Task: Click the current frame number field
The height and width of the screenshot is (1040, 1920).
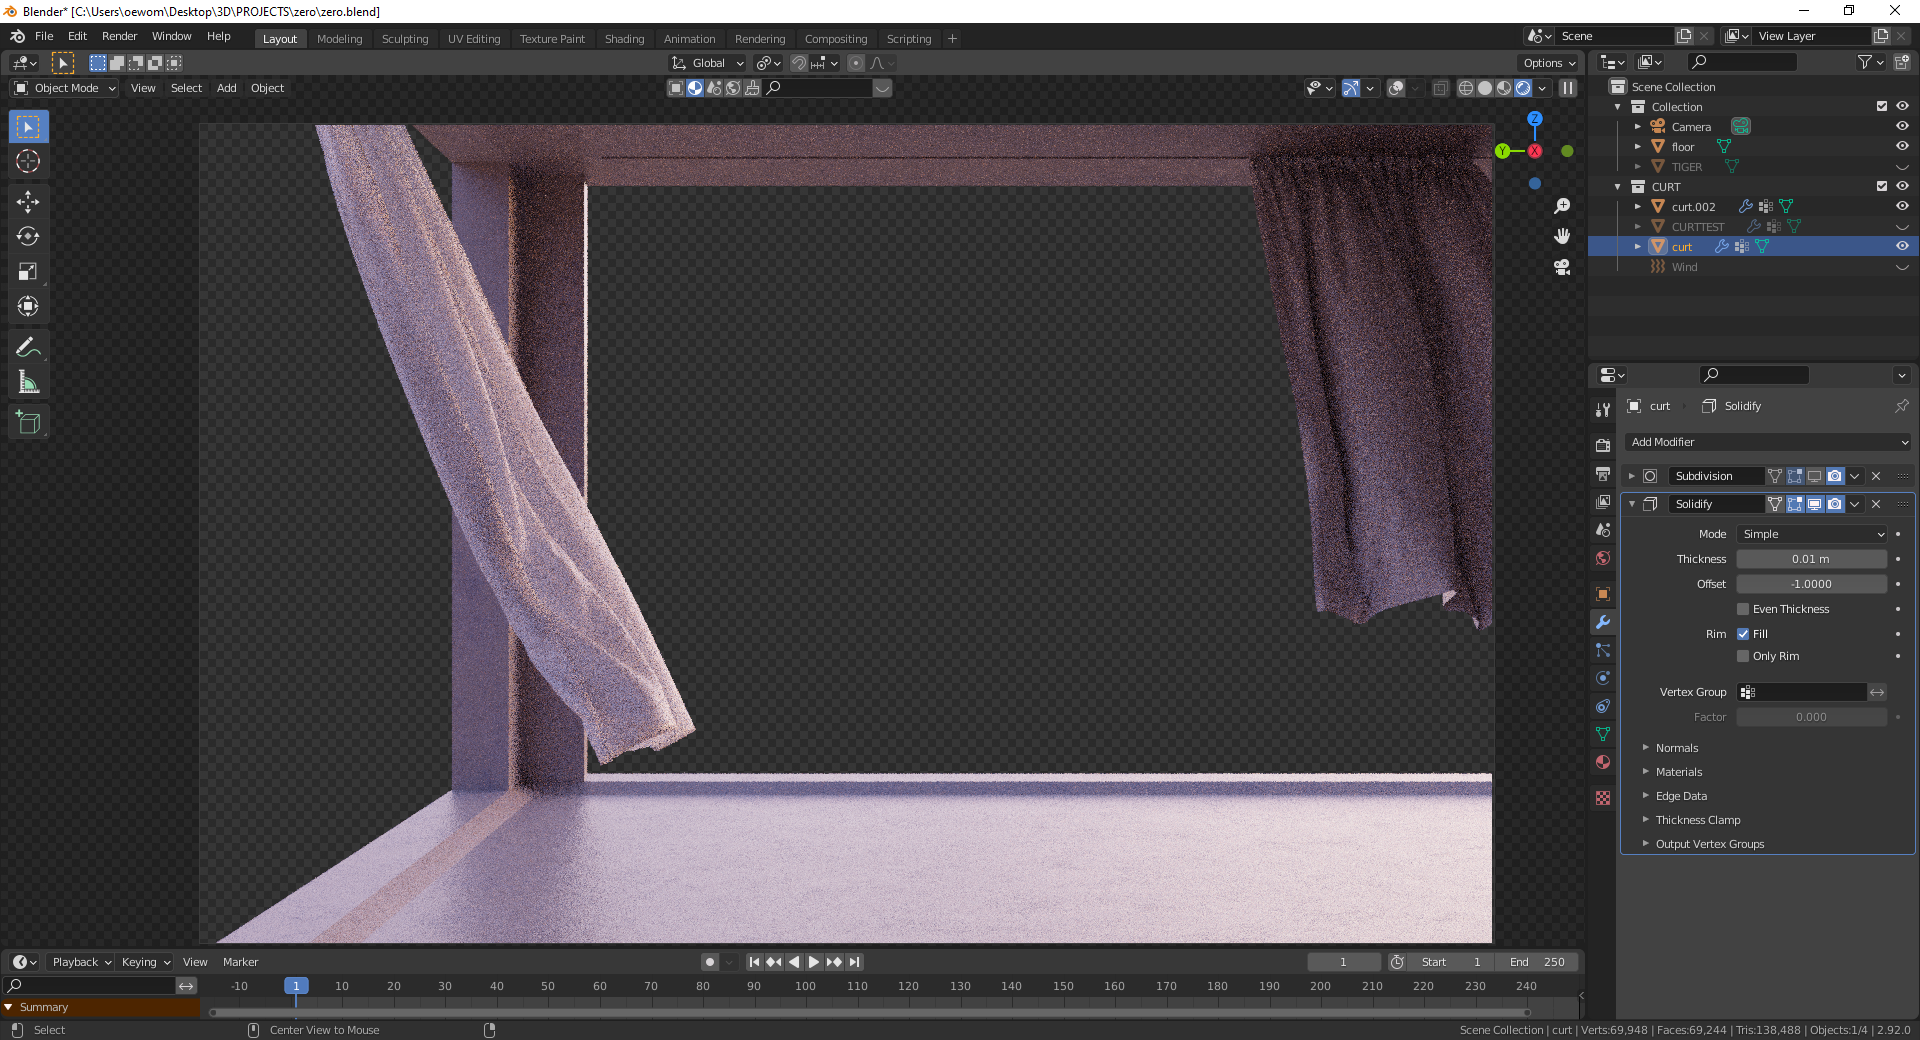Action: (1343, 962)
